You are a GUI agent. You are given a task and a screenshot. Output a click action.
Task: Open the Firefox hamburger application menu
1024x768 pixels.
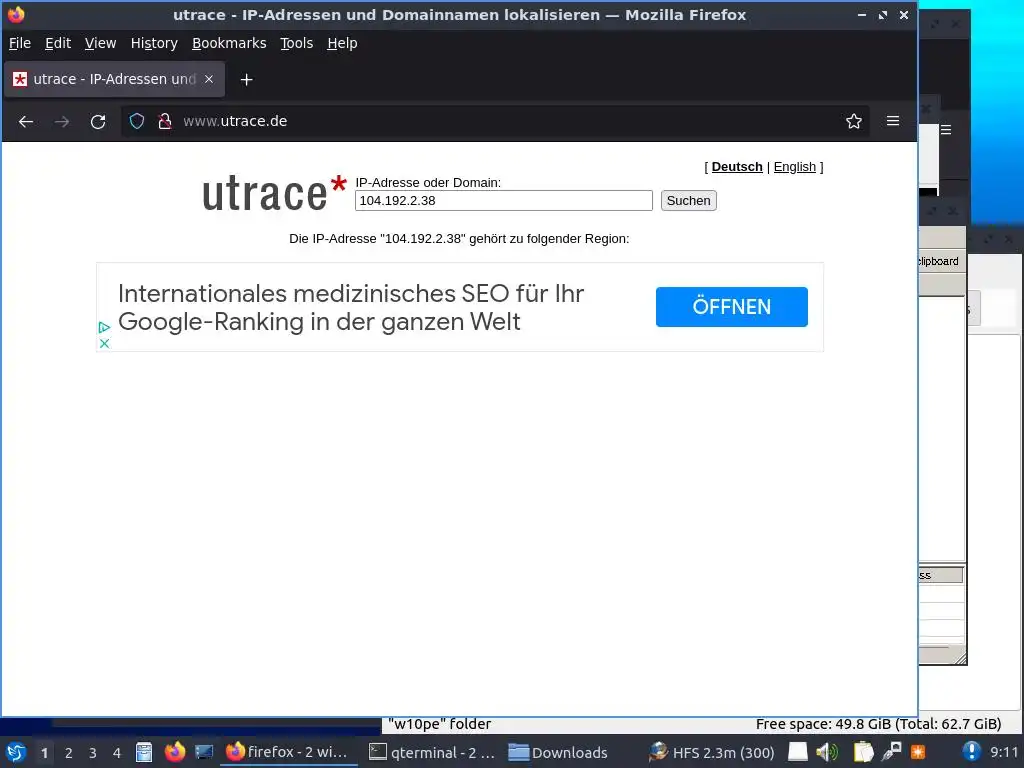coord(893,121)
